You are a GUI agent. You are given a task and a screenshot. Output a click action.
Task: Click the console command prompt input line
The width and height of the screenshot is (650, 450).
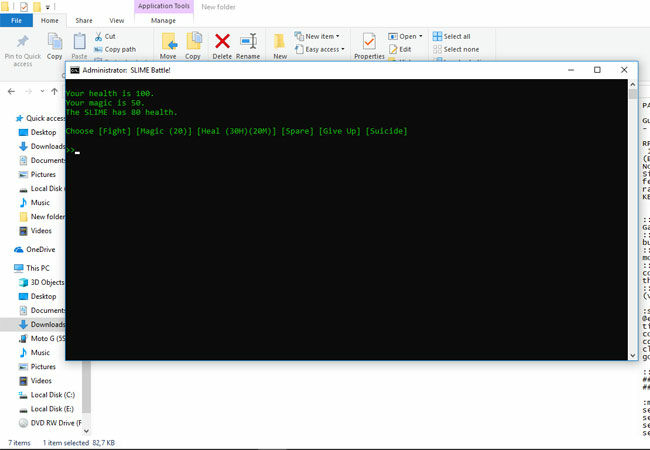(346, 150)
